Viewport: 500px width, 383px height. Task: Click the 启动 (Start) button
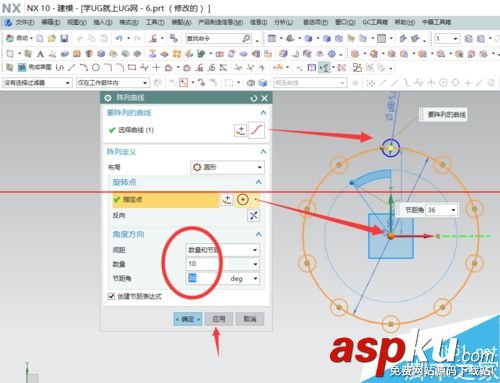pos(19,39)
